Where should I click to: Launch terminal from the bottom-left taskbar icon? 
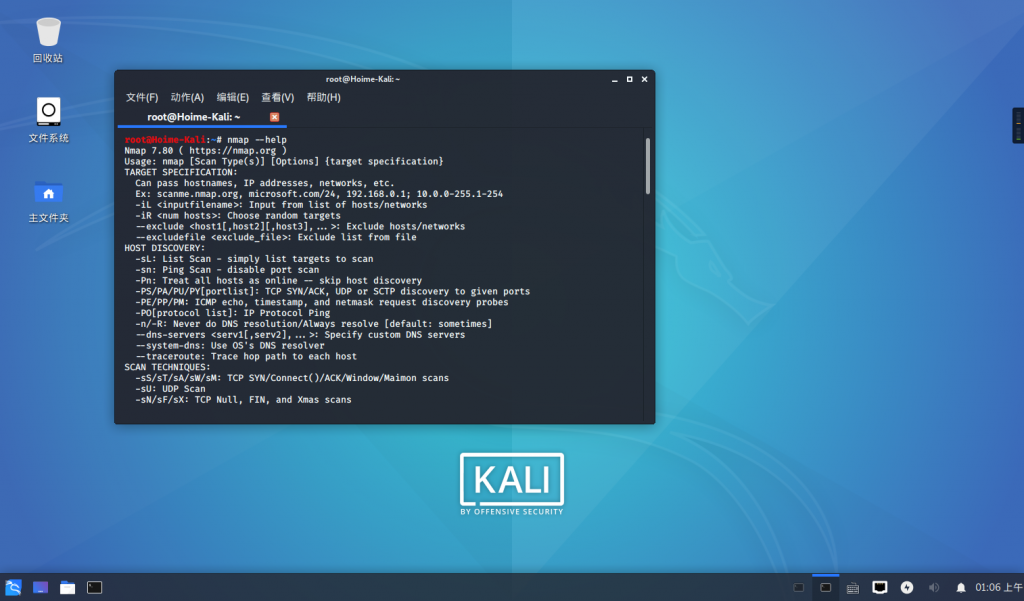tap(95, 587)
